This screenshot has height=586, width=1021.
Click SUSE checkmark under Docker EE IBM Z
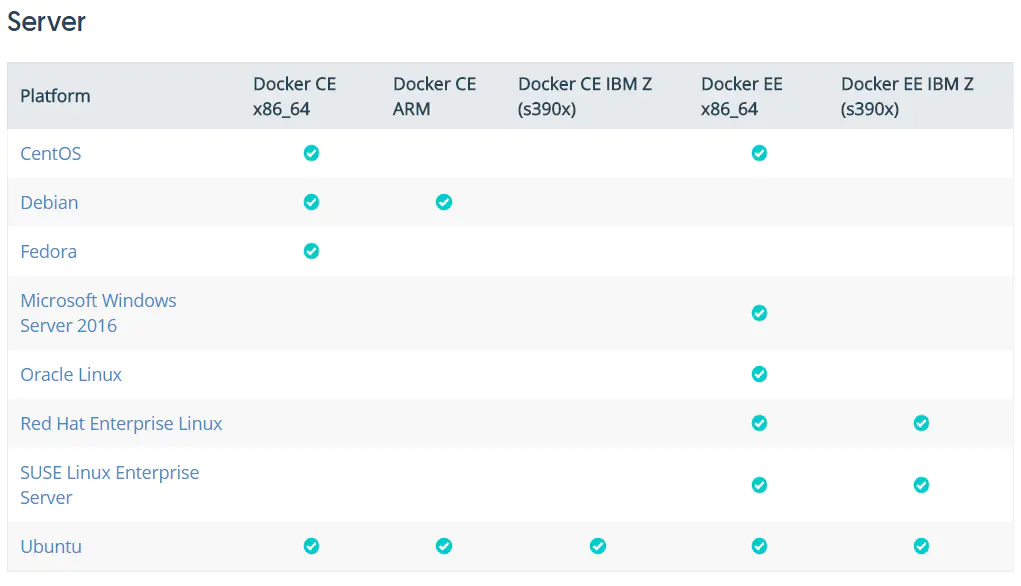921,485
